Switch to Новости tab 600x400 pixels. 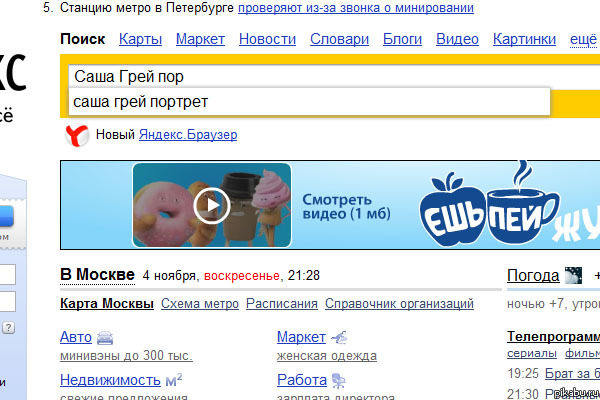(x=267, y=39)
